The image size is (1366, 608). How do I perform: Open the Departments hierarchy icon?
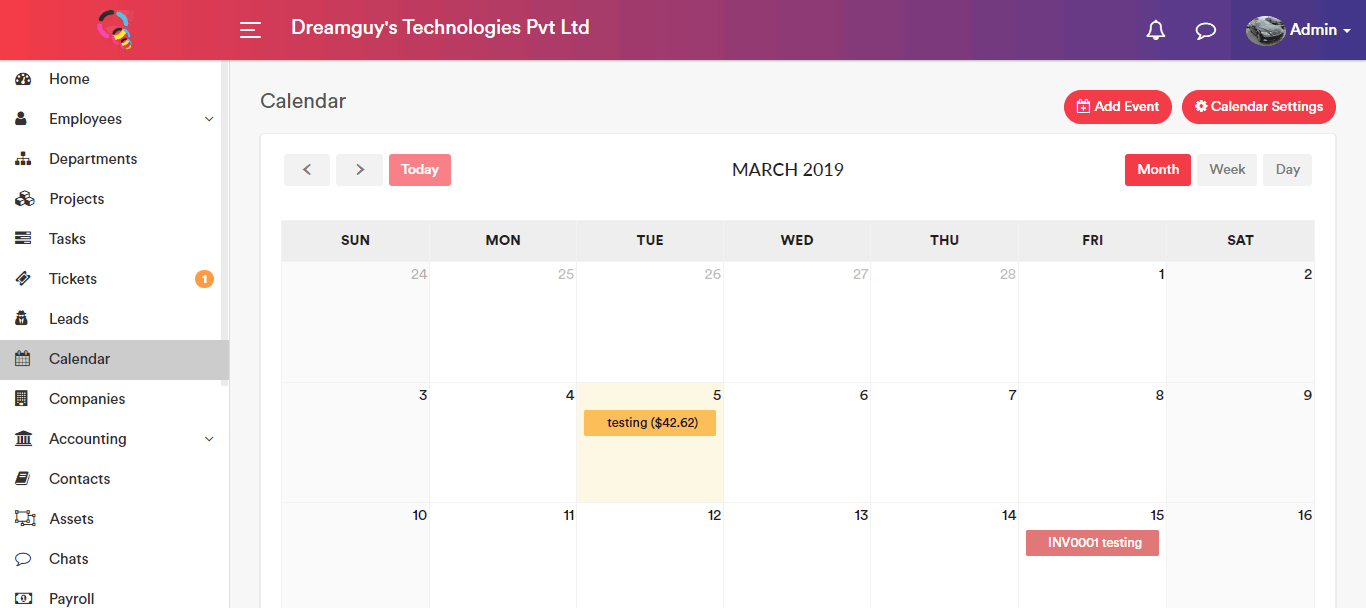coord(23,159)
